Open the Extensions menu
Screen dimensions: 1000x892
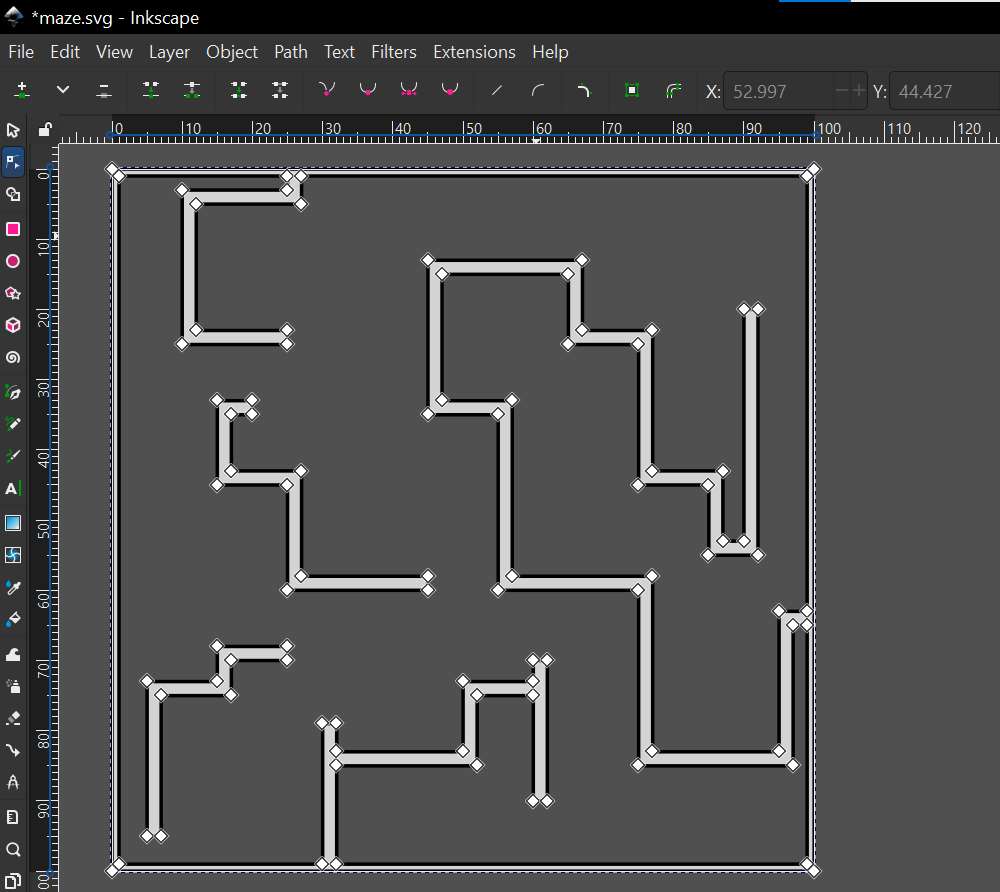(474, 52)
